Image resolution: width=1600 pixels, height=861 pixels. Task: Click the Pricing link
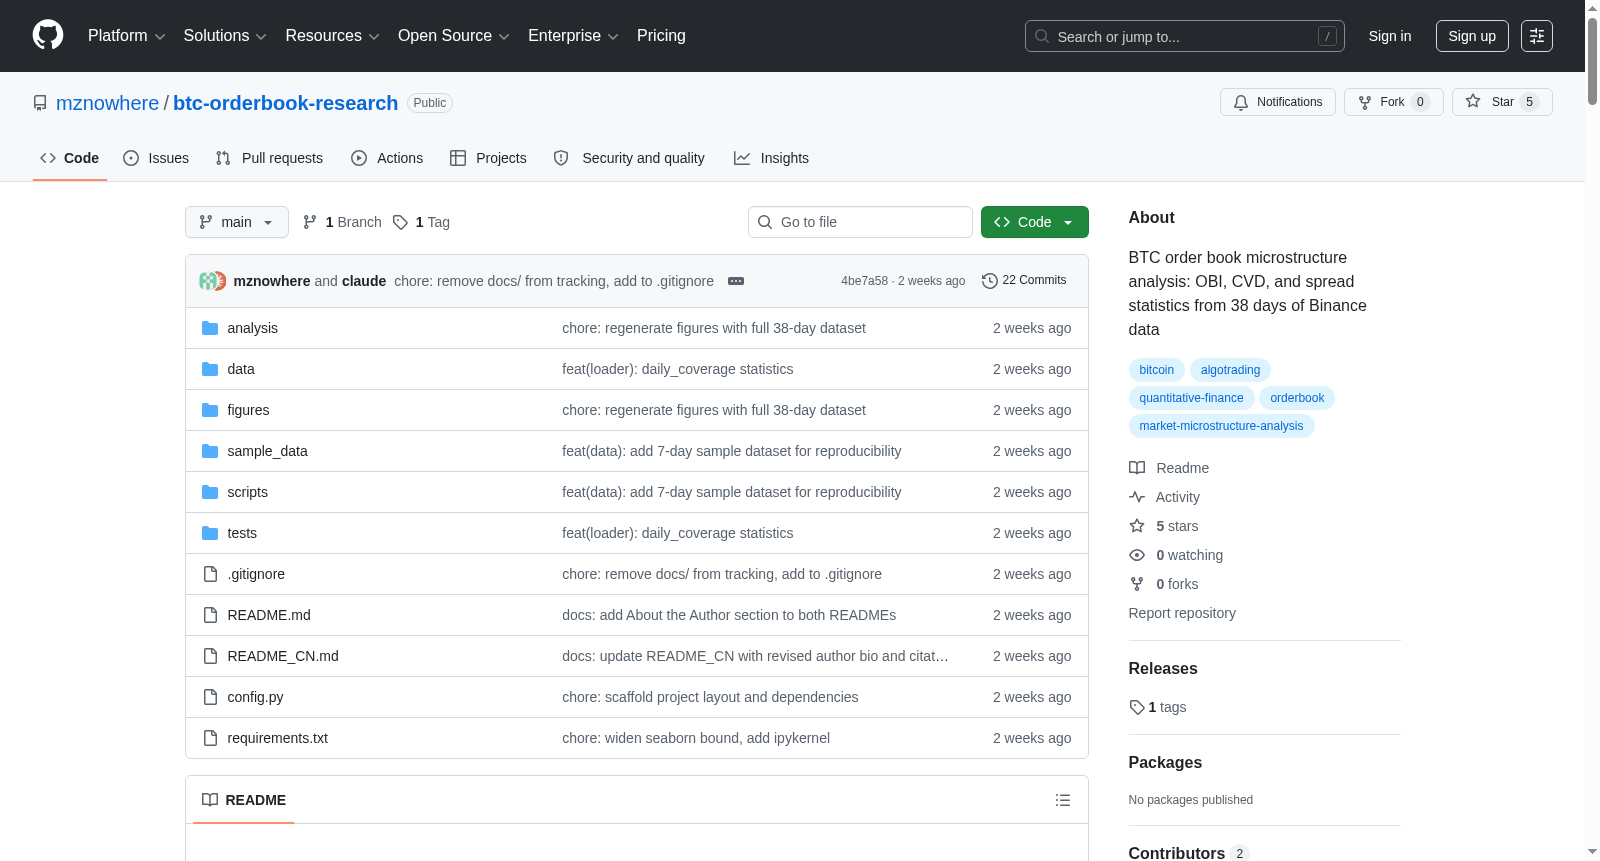pyautogui.click(x=661, y=36)
